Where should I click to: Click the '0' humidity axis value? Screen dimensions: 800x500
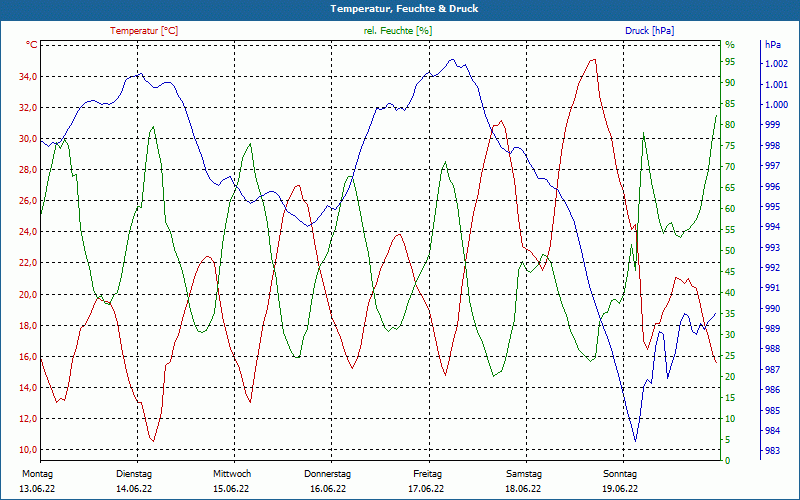point(728,461)
